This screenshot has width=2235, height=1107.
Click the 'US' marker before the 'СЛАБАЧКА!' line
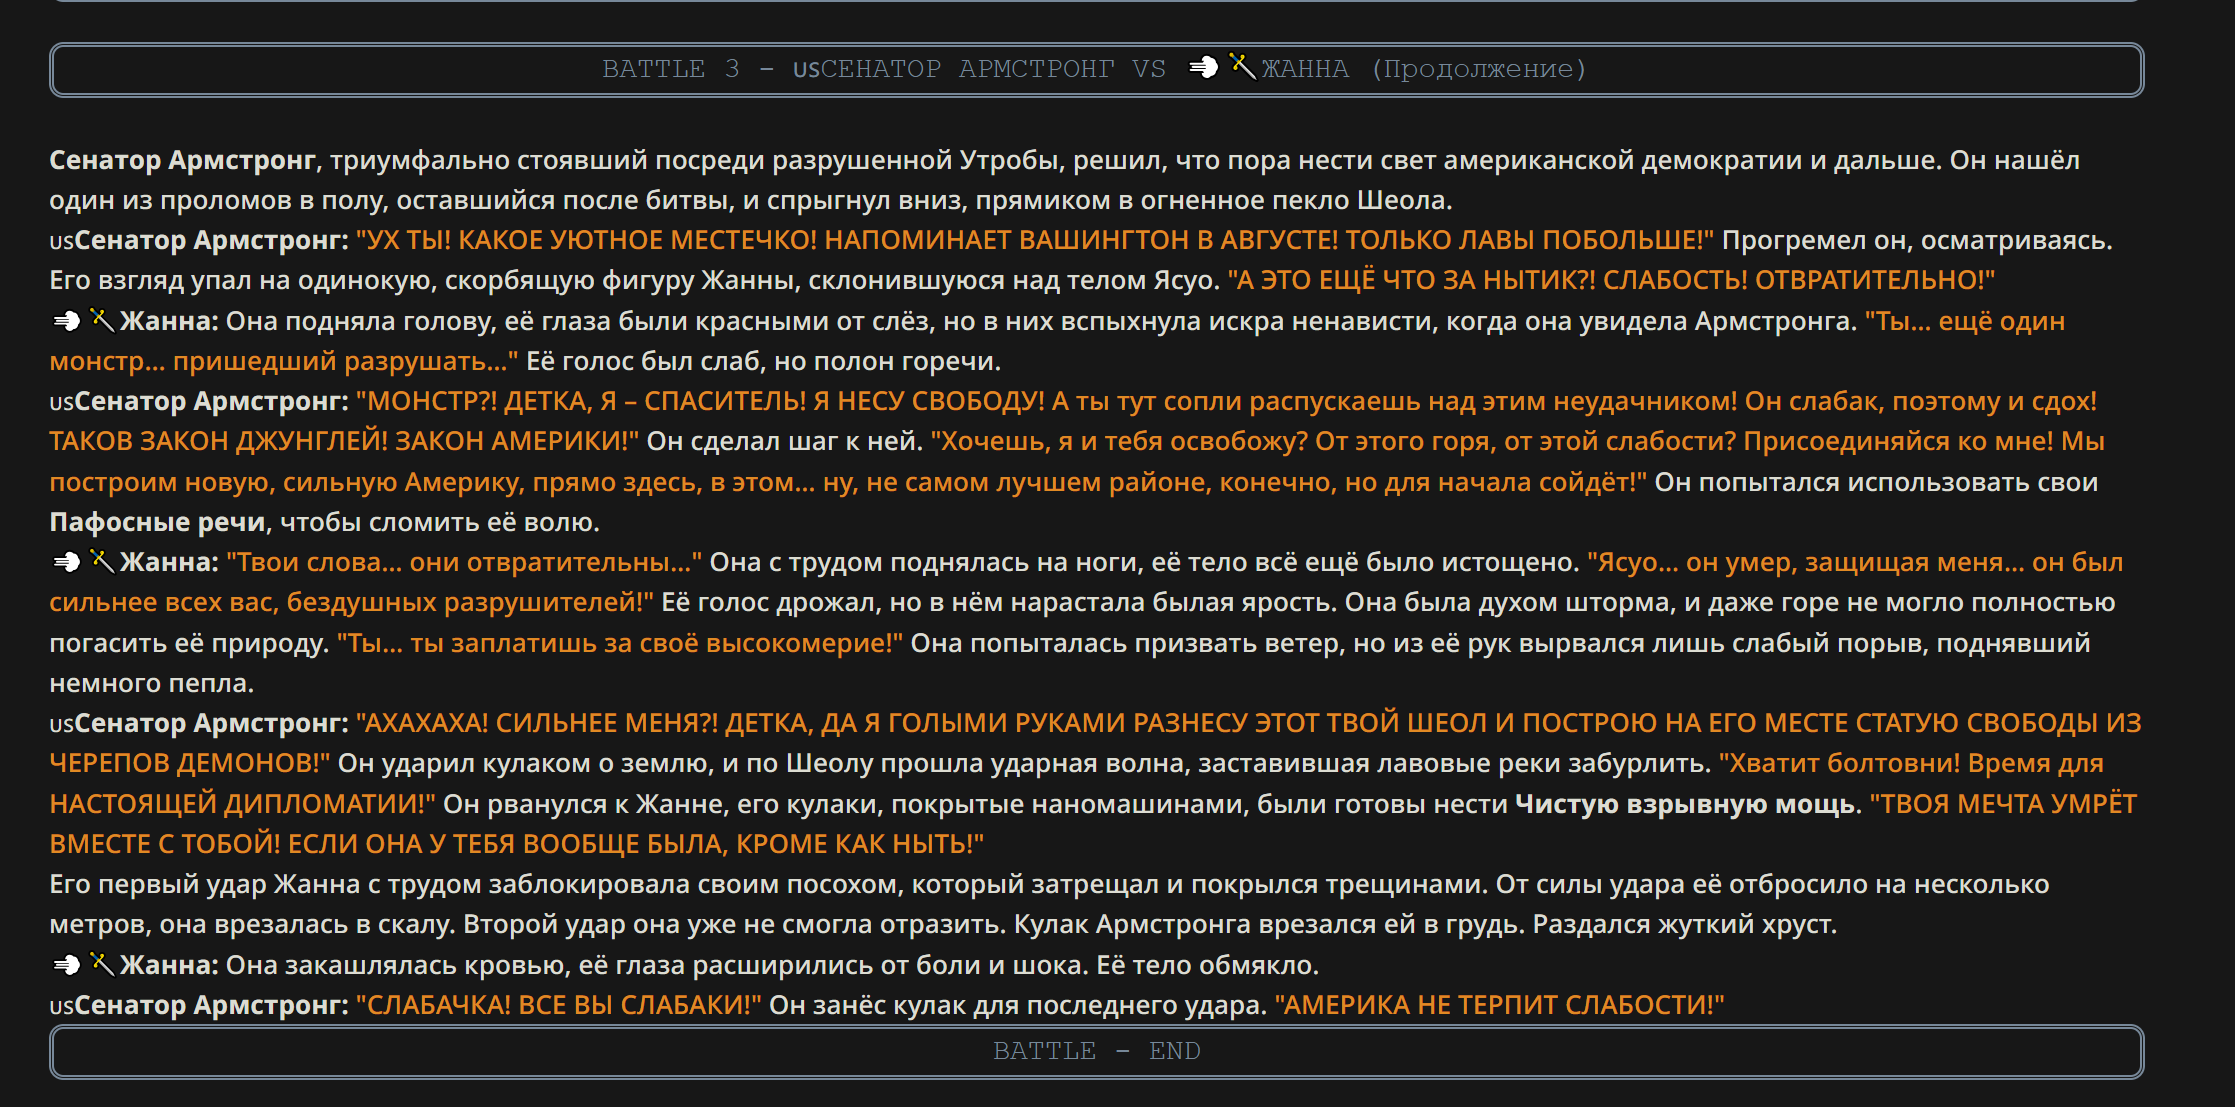[62, 1007]
